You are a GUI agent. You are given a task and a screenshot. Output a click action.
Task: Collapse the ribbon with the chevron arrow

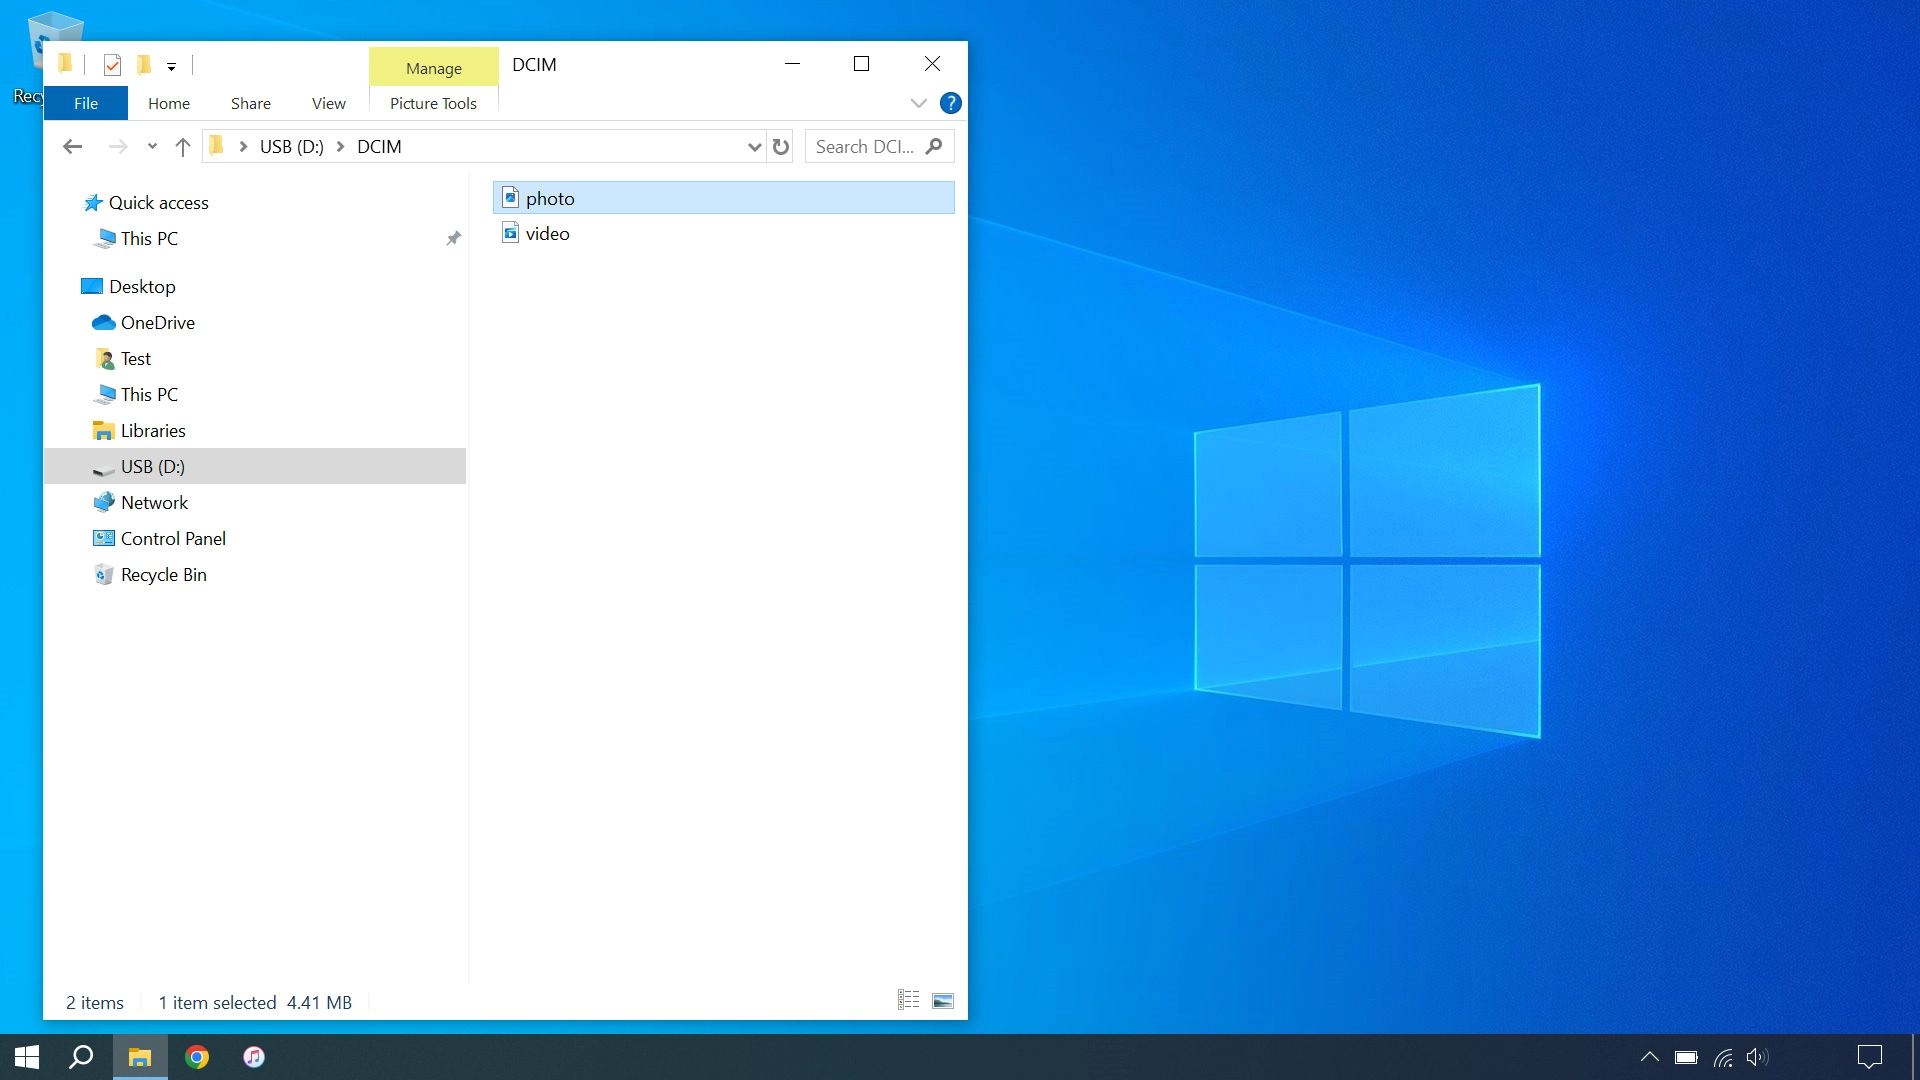pos(918,103)
